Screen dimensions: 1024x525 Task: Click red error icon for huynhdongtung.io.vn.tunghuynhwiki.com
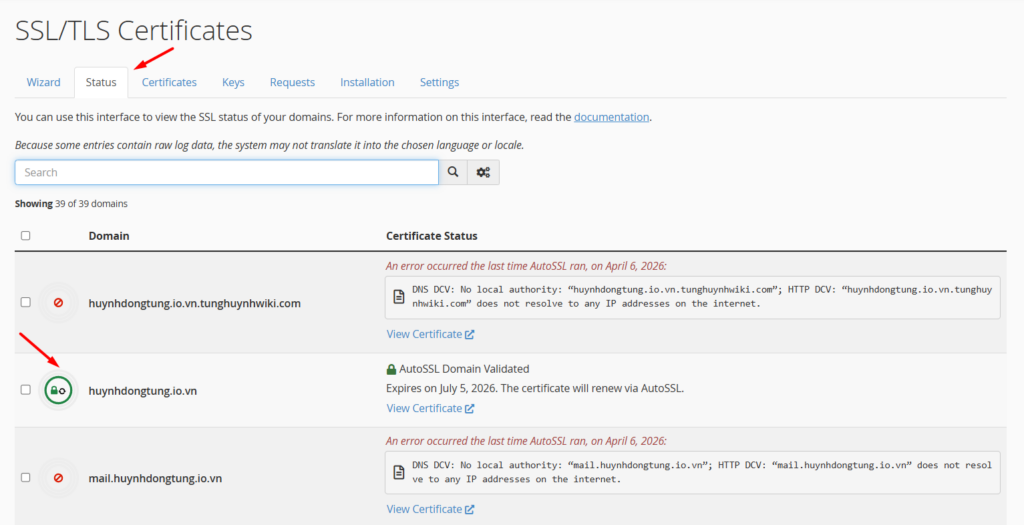(58, 302)
